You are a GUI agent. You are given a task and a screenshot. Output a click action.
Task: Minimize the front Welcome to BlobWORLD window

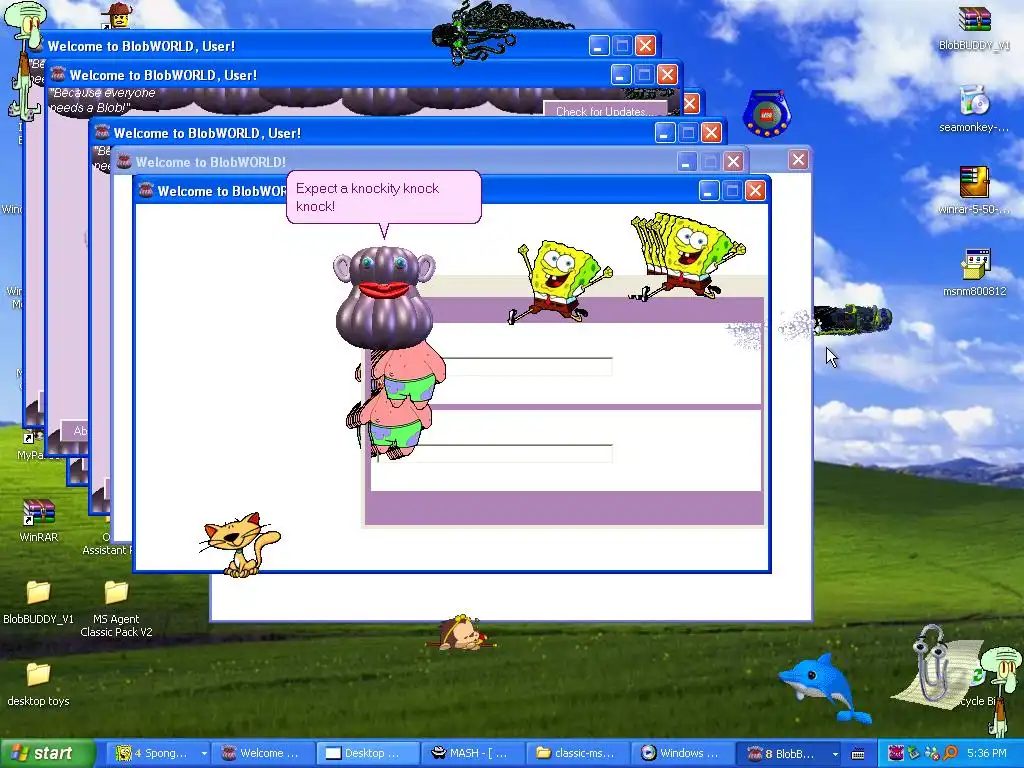pyautogui.click(x=709, y=190)
